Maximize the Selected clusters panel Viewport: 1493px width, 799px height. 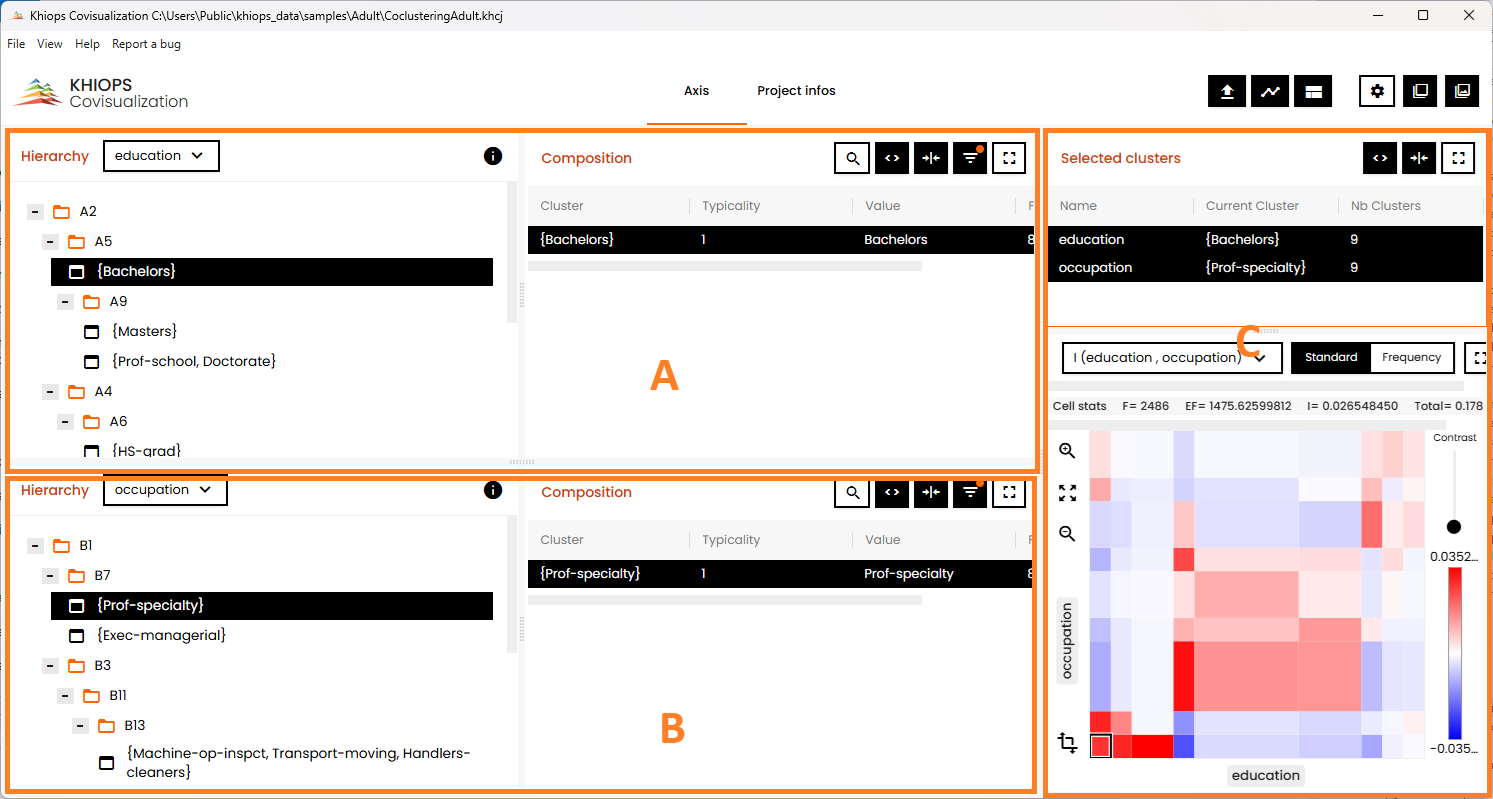pyautogui.click(x=1458, y=158)
